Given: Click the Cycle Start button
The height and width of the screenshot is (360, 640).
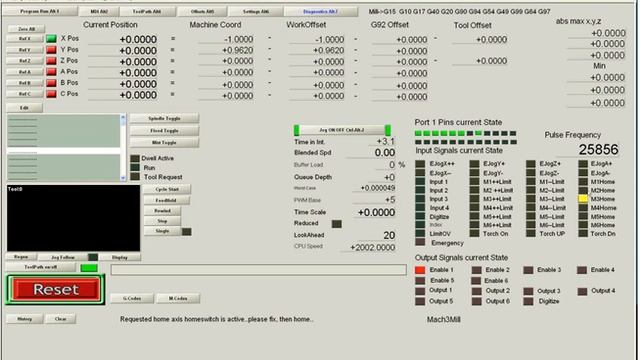Looking at the screenshot, I should [x=167, y=189].
